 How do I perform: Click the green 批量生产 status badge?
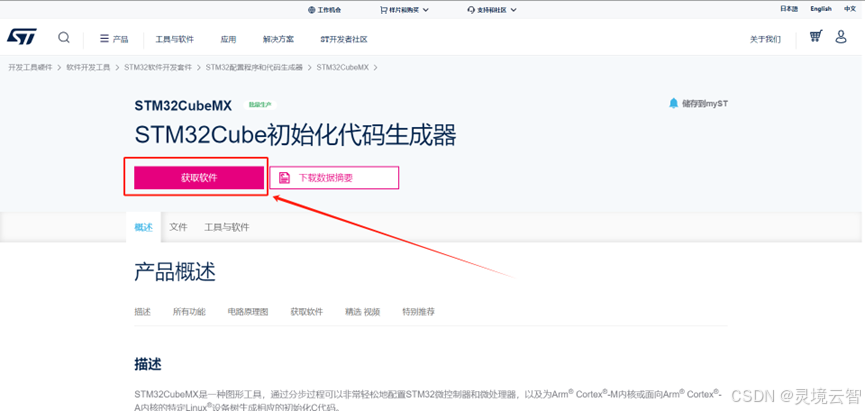(x=260, y=105)
